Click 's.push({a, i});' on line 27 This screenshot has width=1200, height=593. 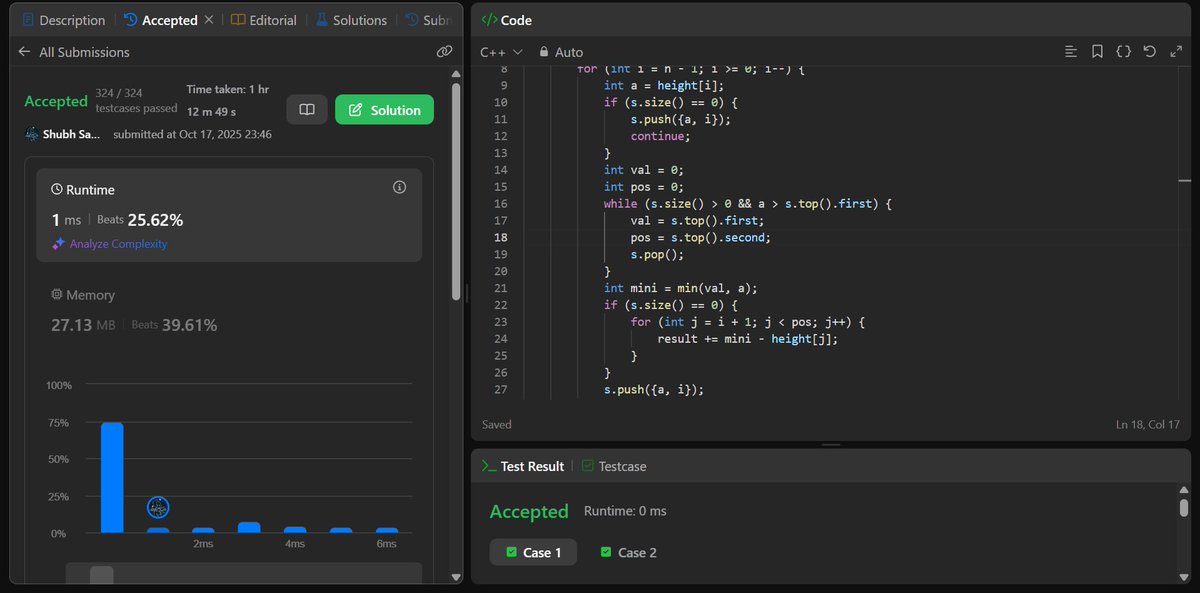[x=653, y=389]
